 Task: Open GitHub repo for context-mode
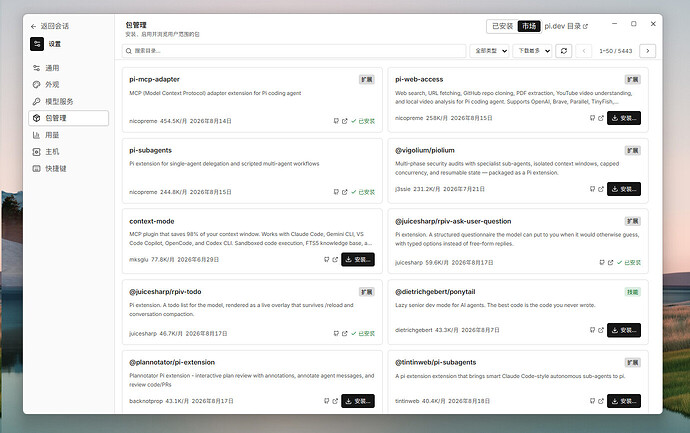(327, 260)
